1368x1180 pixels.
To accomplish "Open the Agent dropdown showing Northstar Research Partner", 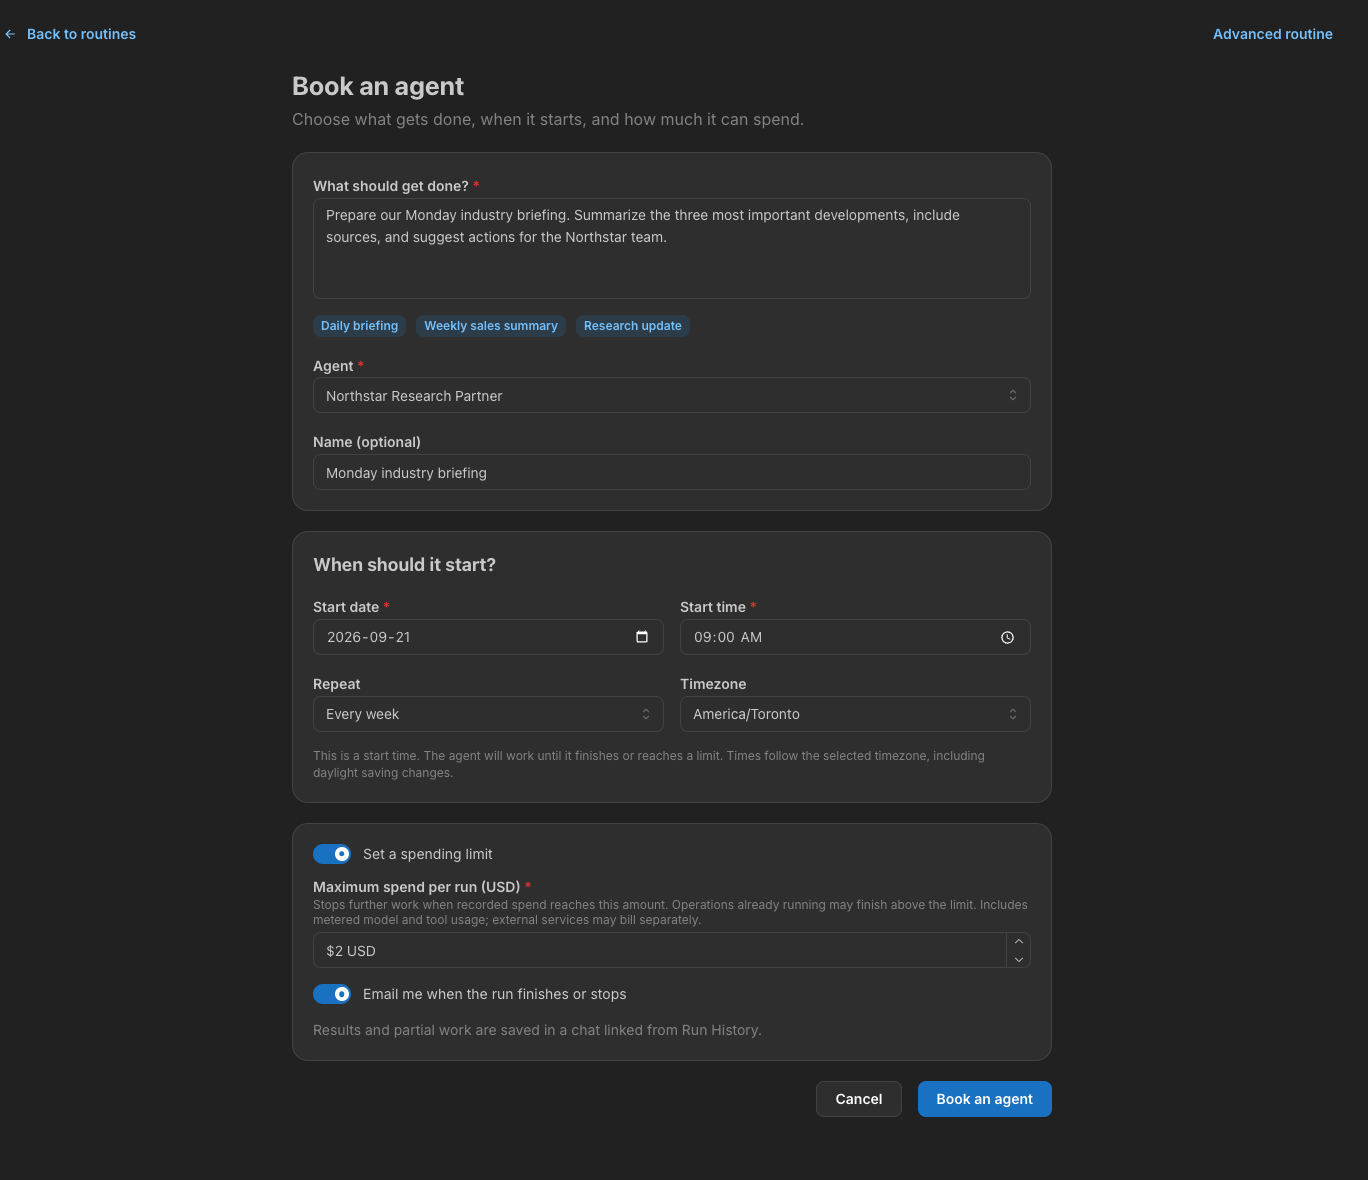I will tap(672, 395).
